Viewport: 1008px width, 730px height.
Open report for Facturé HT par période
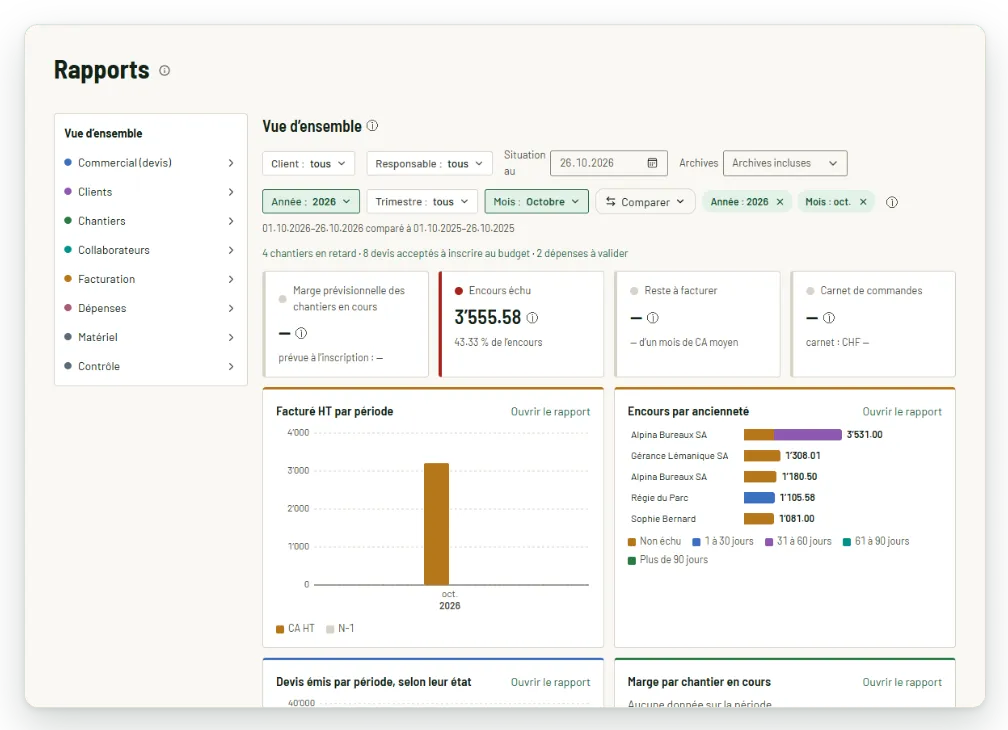point(550,412)
